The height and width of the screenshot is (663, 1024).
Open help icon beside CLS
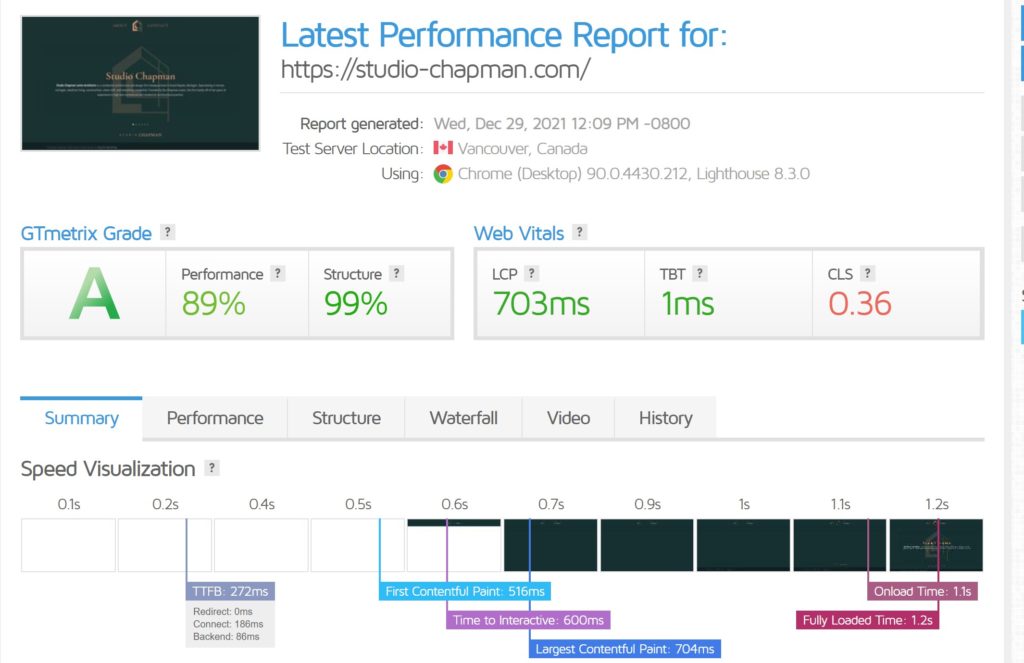[x=867, y=273]
